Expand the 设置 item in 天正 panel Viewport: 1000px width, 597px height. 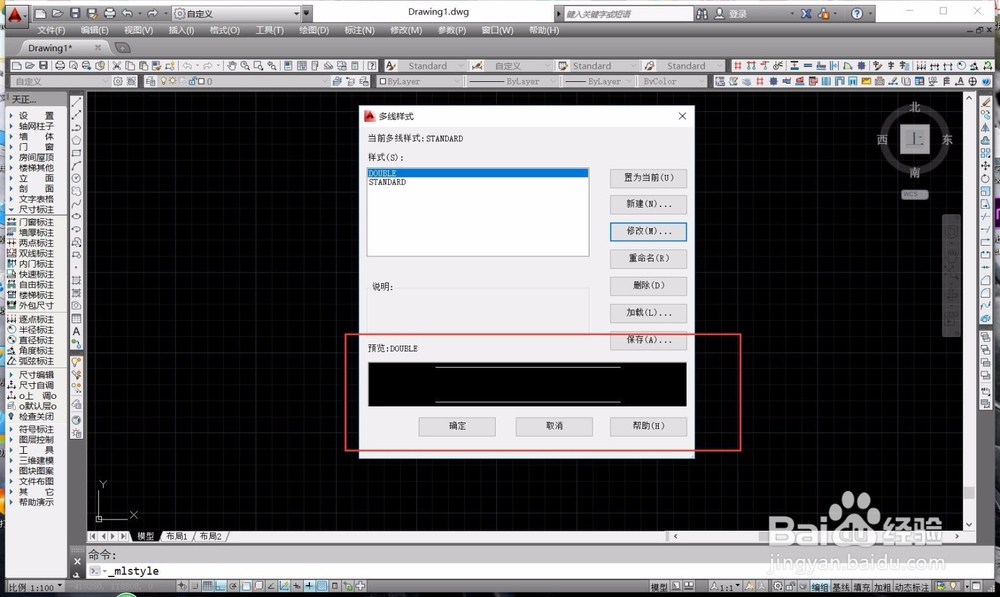click(x=36, y=115)
